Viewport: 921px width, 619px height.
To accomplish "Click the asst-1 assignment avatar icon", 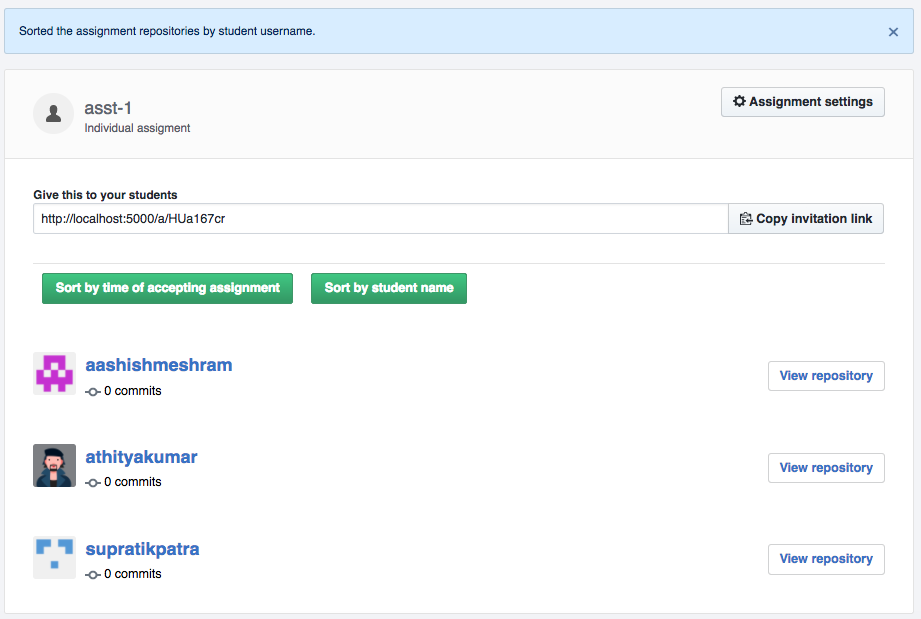I will coord(53,113).
